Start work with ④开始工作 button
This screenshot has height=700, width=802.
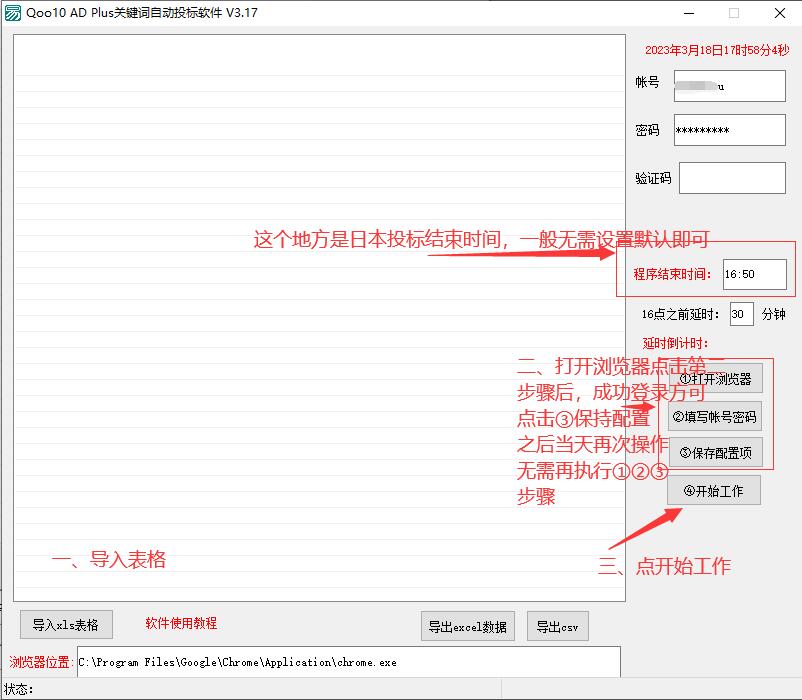coord(714,490)
